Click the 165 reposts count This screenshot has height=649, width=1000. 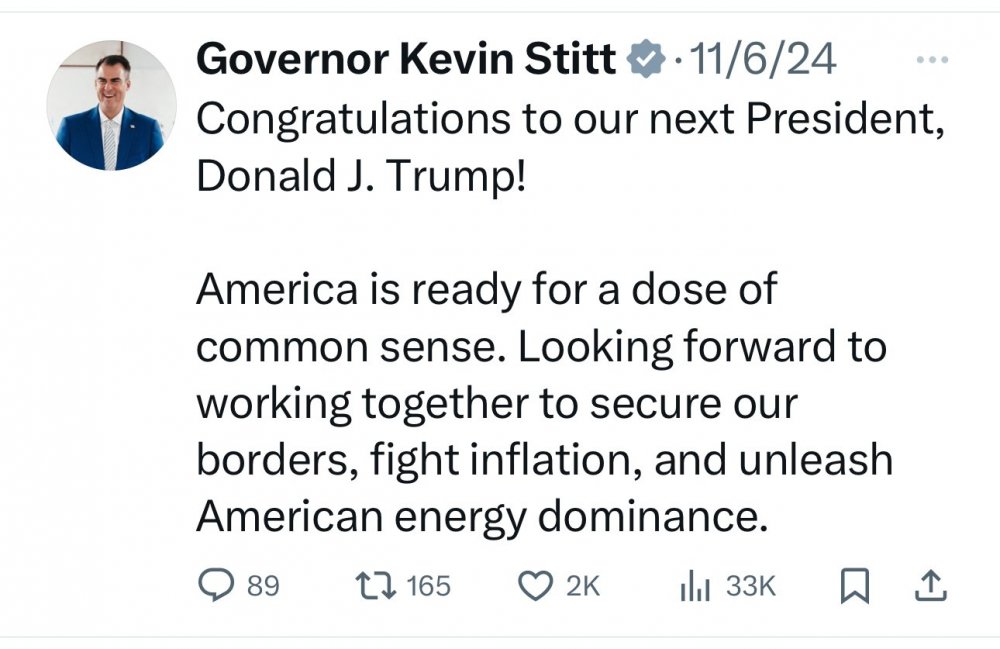(429, 586)
